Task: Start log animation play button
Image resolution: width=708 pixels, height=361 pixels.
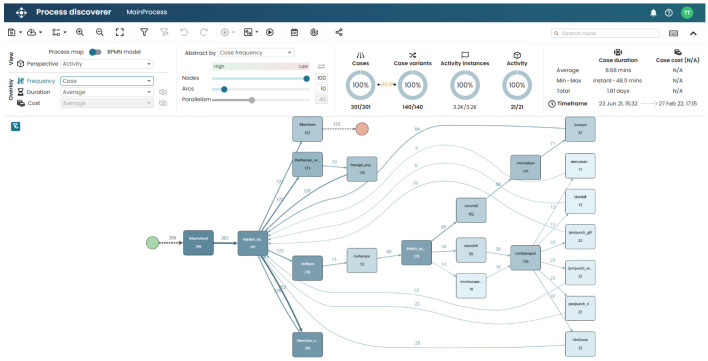Action: coord(270,32)
